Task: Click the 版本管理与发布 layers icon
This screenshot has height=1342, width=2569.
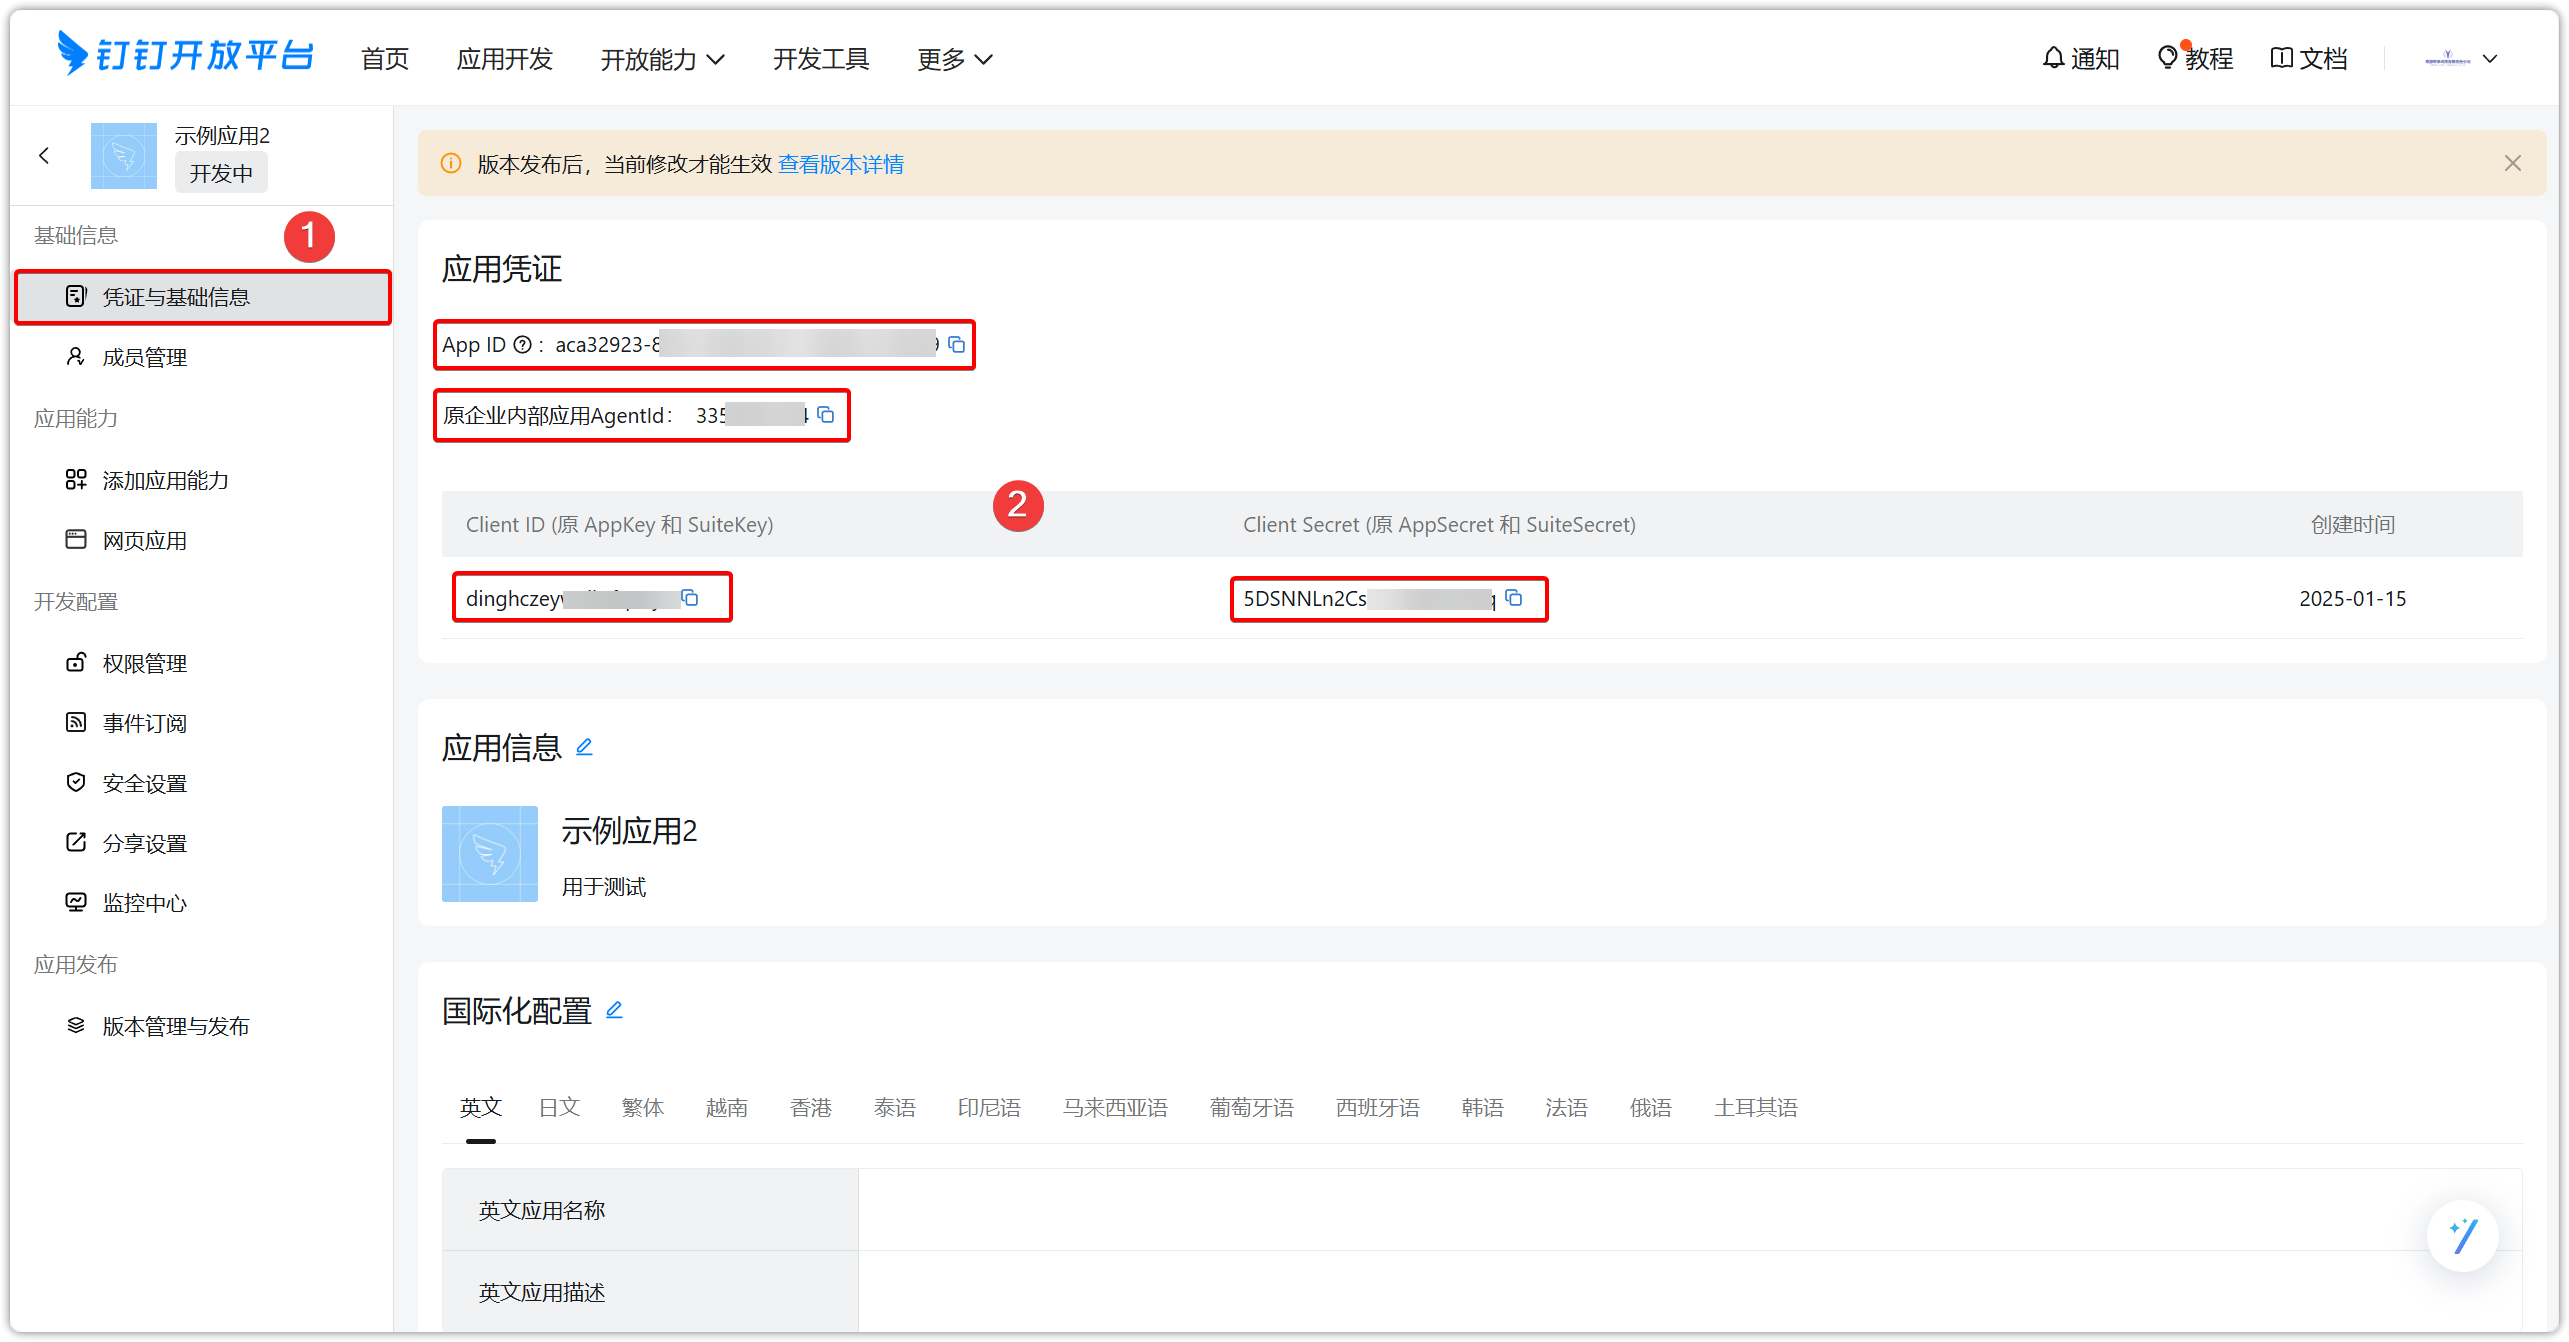Action: tap(76, 1026)
